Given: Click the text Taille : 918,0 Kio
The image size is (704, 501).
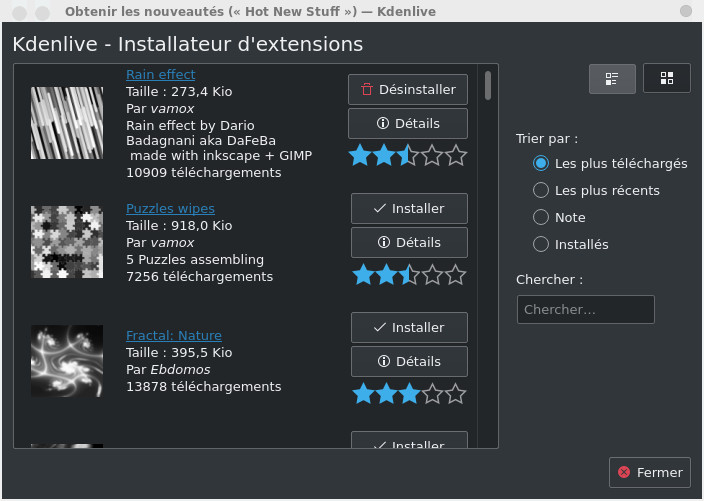Looking at the screenshot, I should (x=179, y=225).
